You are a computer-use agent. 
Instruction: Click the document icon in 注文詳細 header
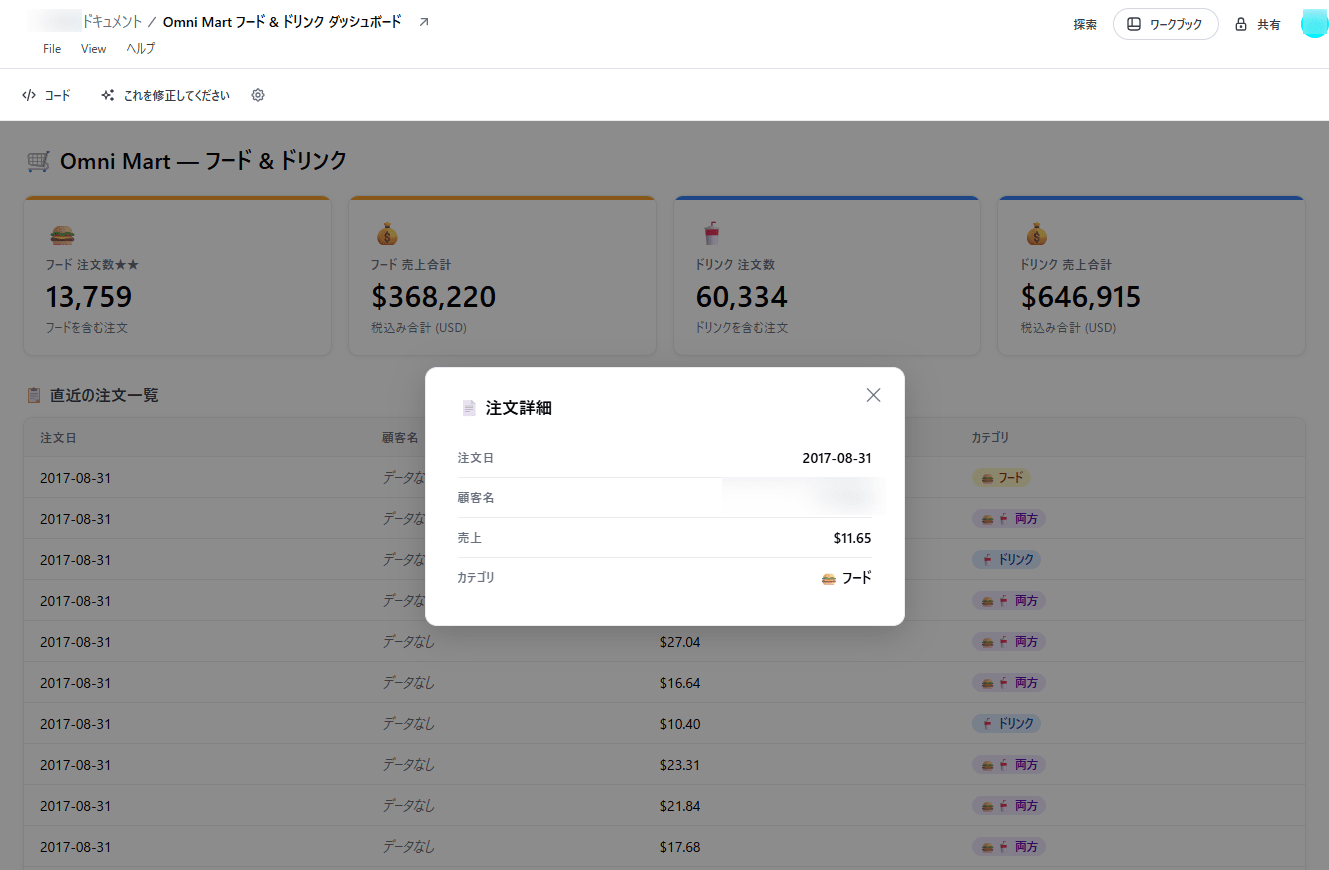(469, 408)
